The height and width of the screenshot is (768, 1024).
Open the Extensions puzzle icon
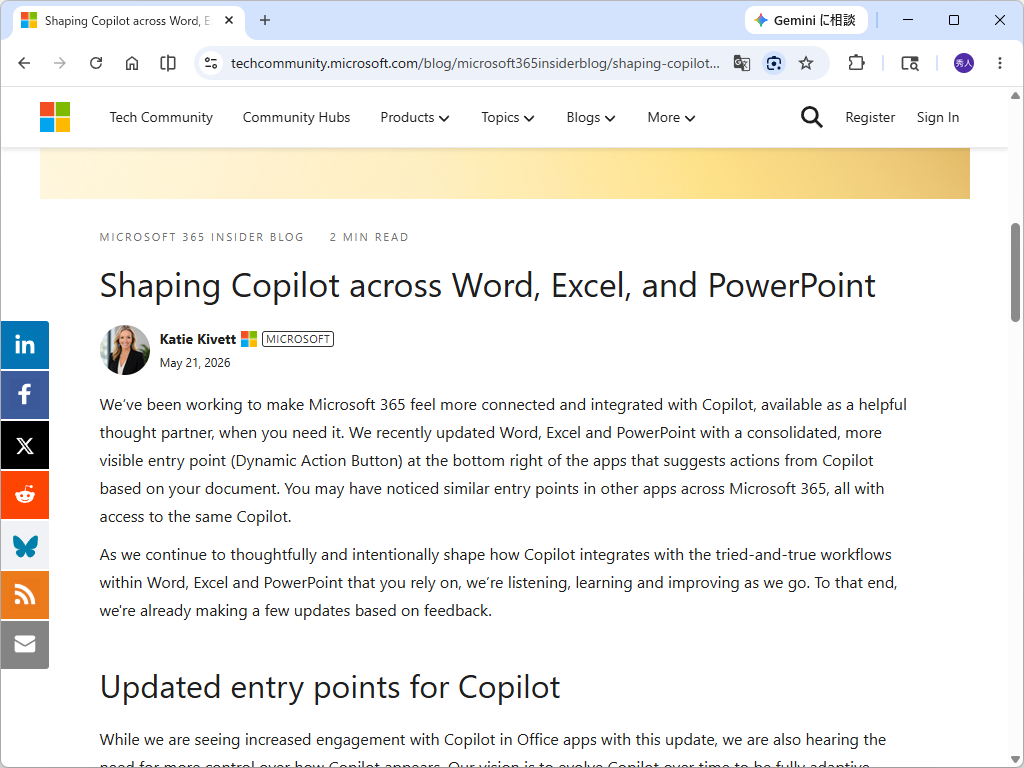click(x=856, y=63)
